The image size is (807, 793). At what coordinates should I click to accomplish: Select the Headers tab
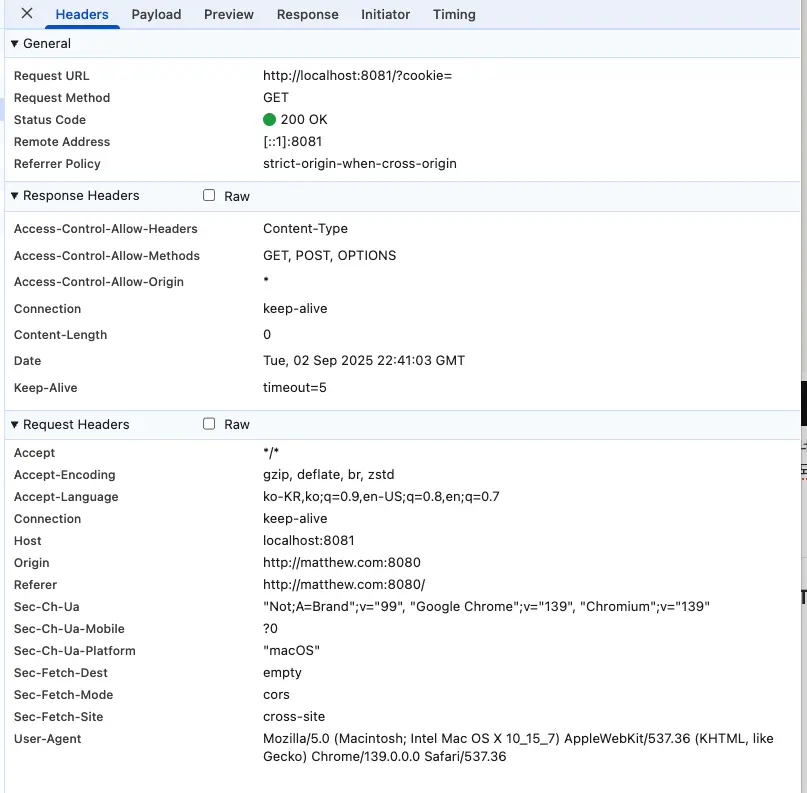[x=82, y=15]
